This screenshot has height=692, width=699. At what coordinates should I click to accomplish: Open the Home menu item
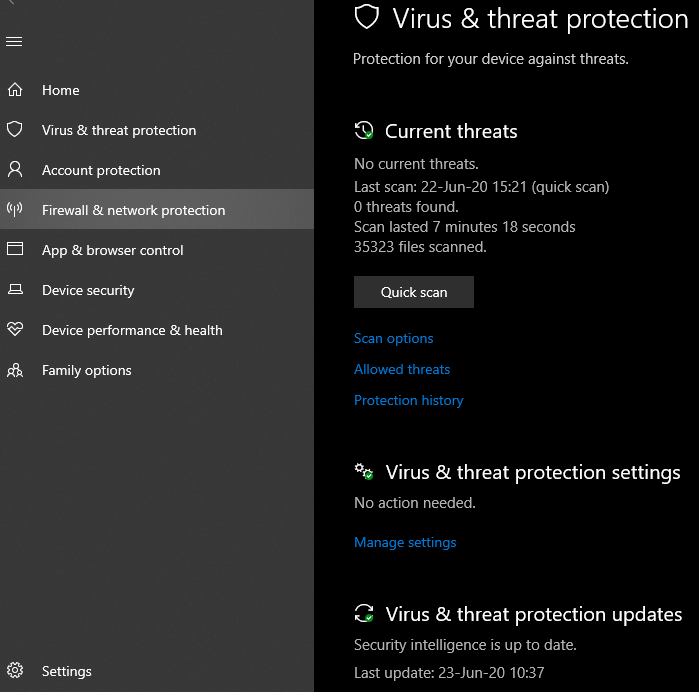61,90
